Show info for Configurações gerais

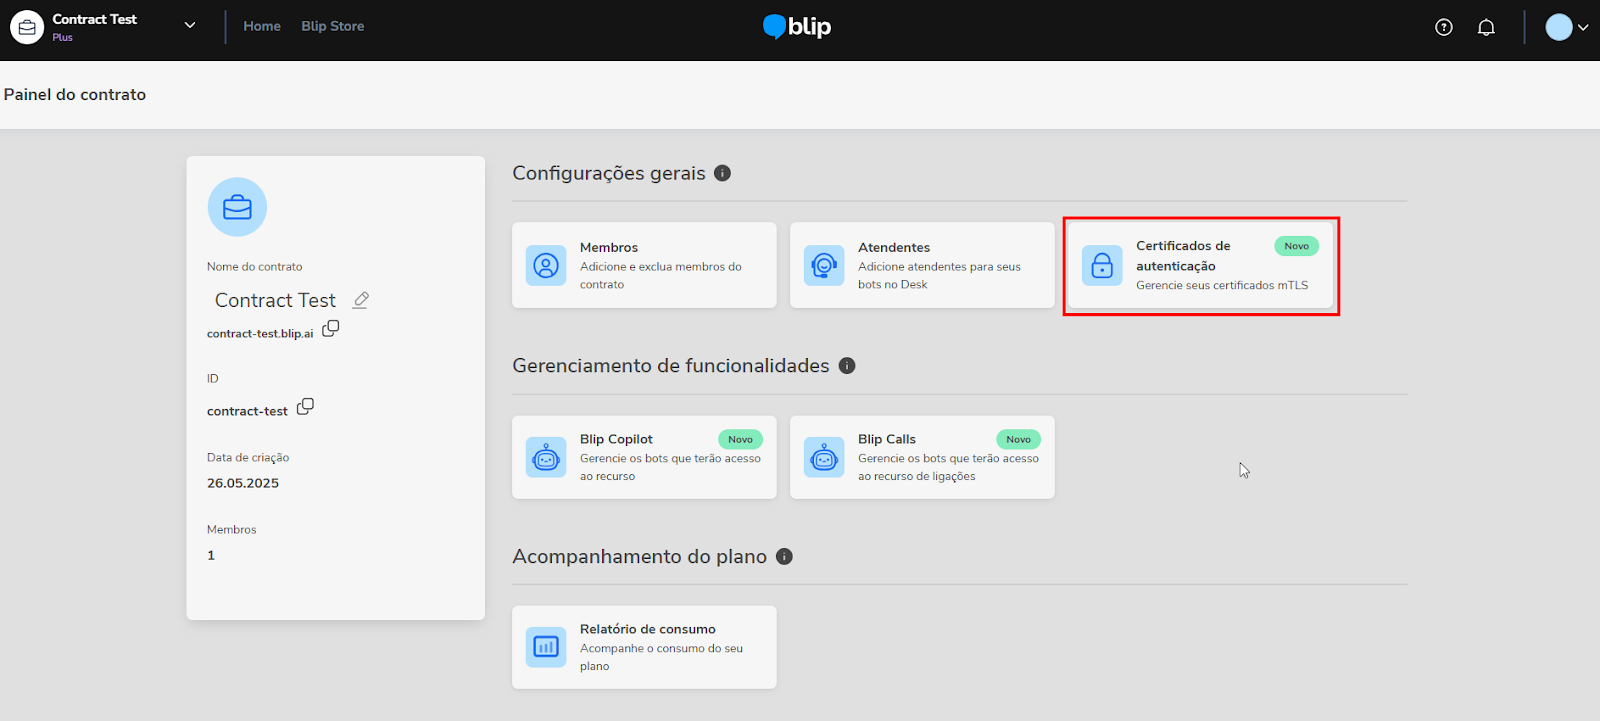click(723, 173)
